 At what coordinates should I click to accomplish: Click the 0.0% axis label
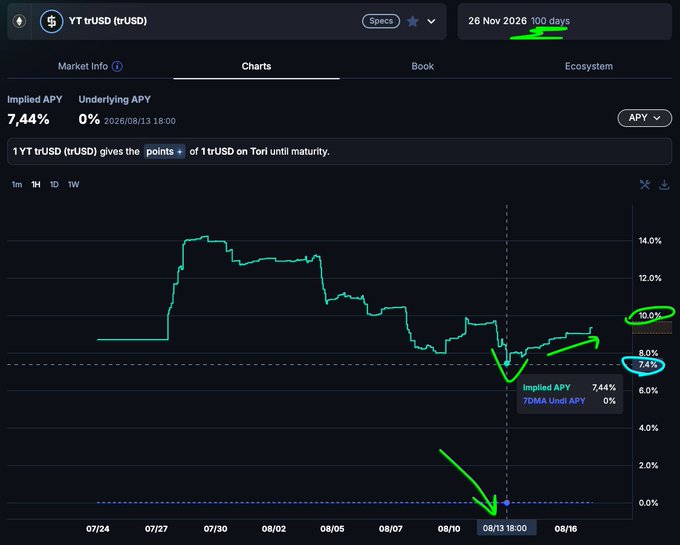pos(648,503)
